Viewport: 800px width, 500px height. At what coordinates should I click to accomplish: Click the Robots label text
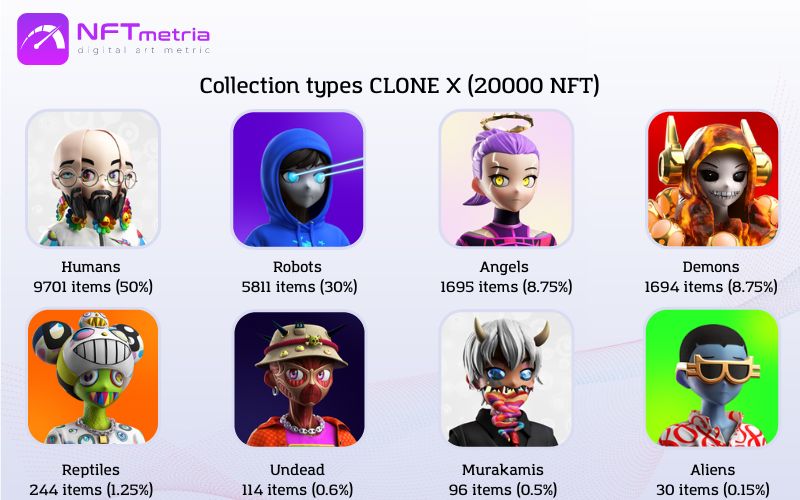click(x=297, y=267)
